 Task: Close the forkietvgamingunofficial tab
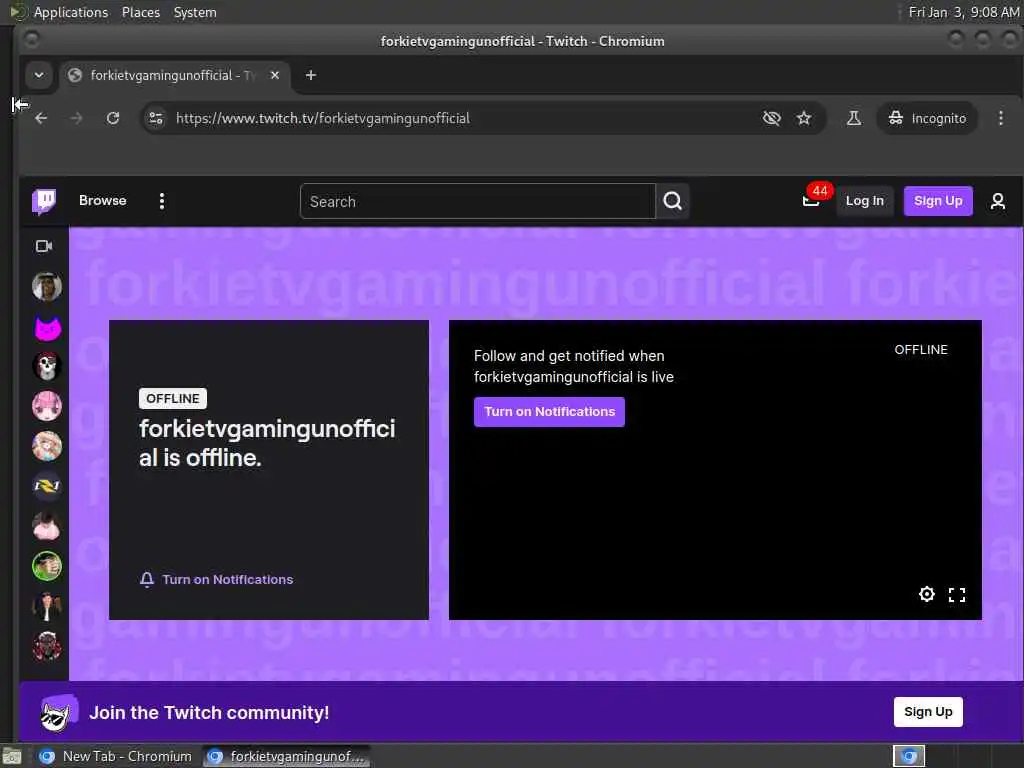(x=275, y=75)
